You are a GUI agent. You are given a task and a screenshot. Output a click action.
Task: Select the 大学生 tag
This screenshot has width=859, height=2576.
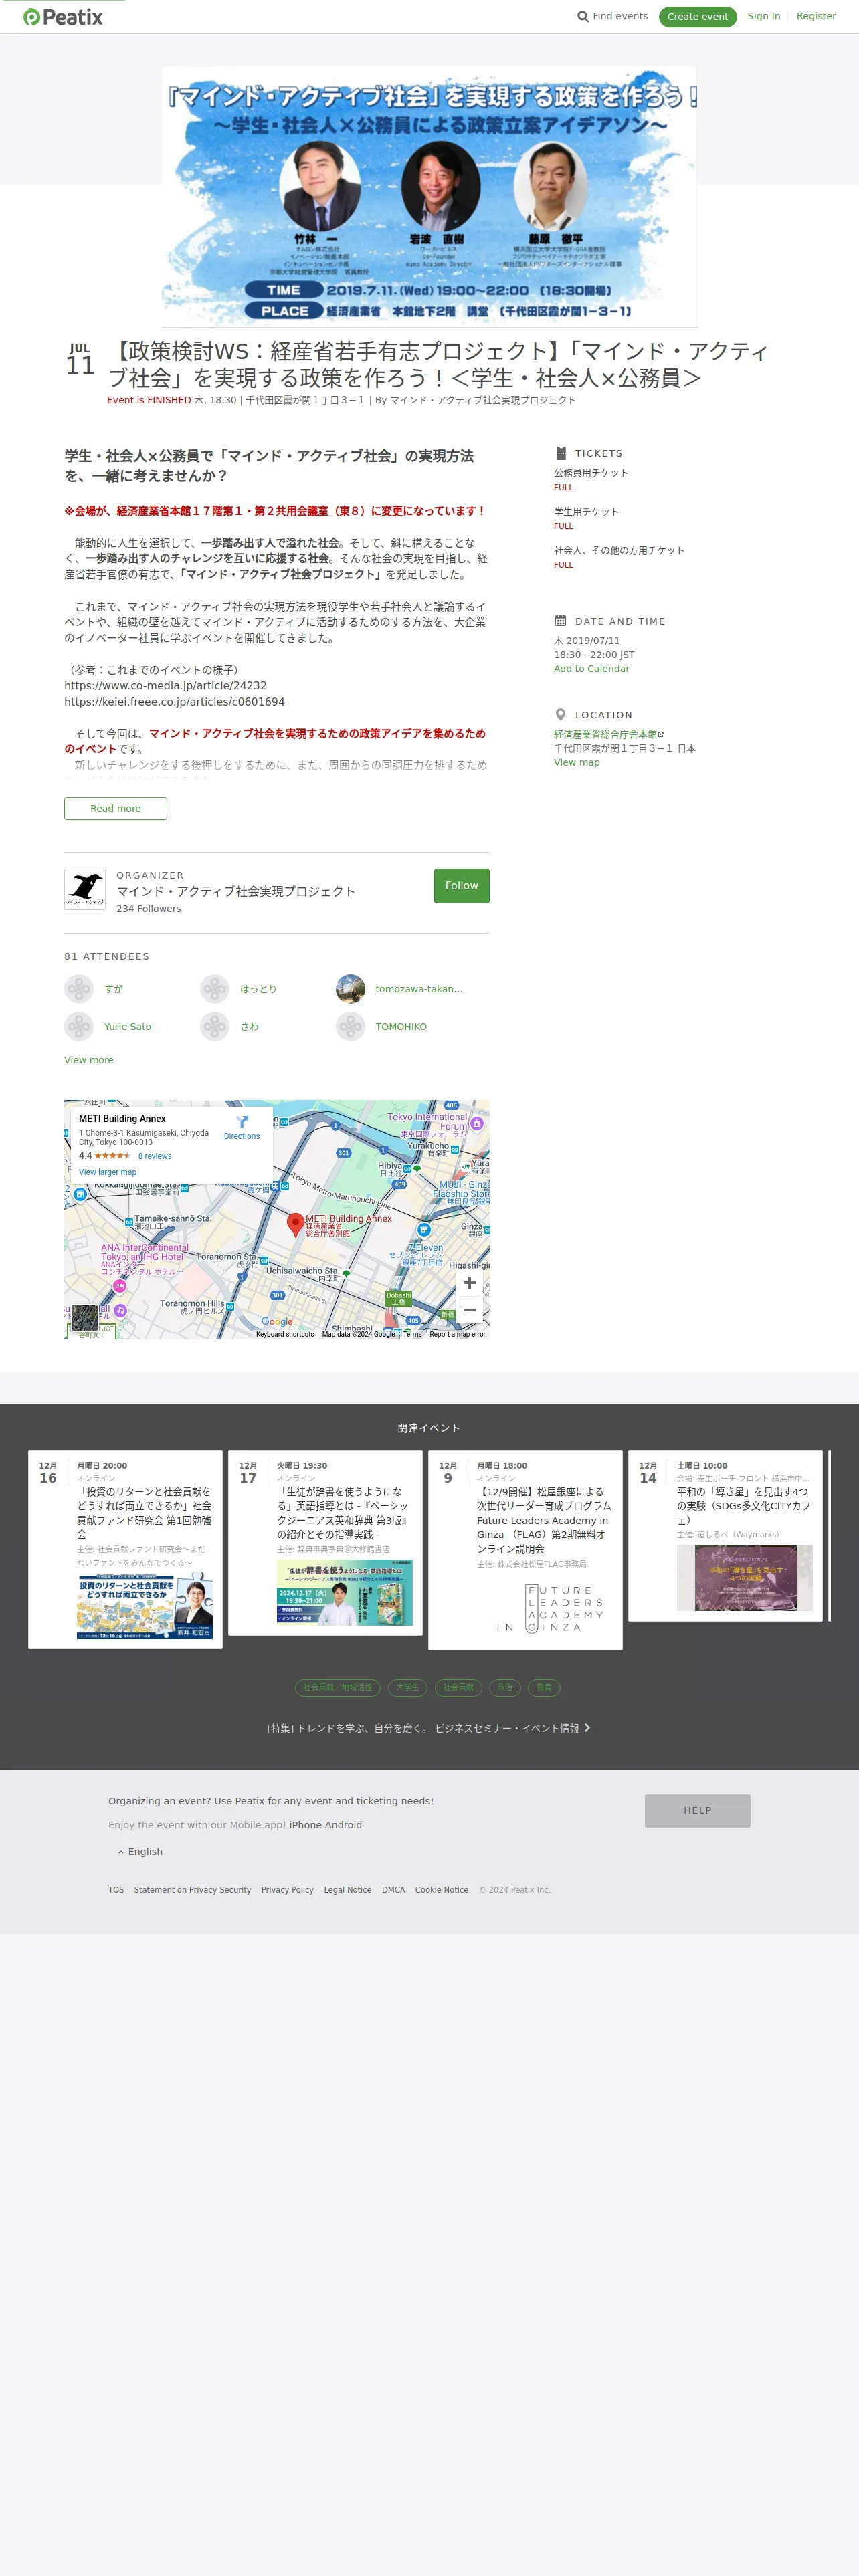pyautogui.click(x=407, y=1687)
